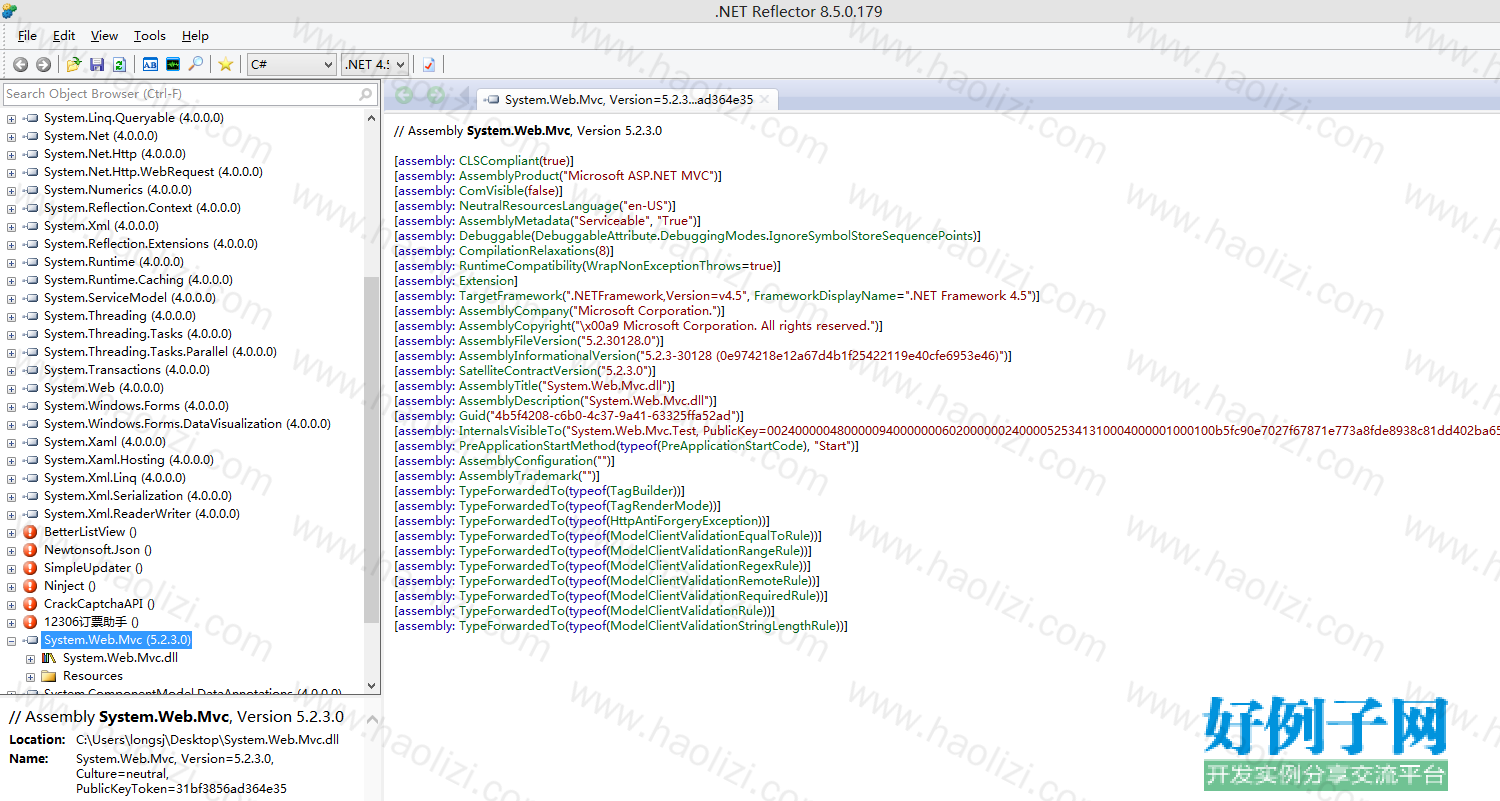Click the Back navigation arrow in toolbar

tap(20, 64)
